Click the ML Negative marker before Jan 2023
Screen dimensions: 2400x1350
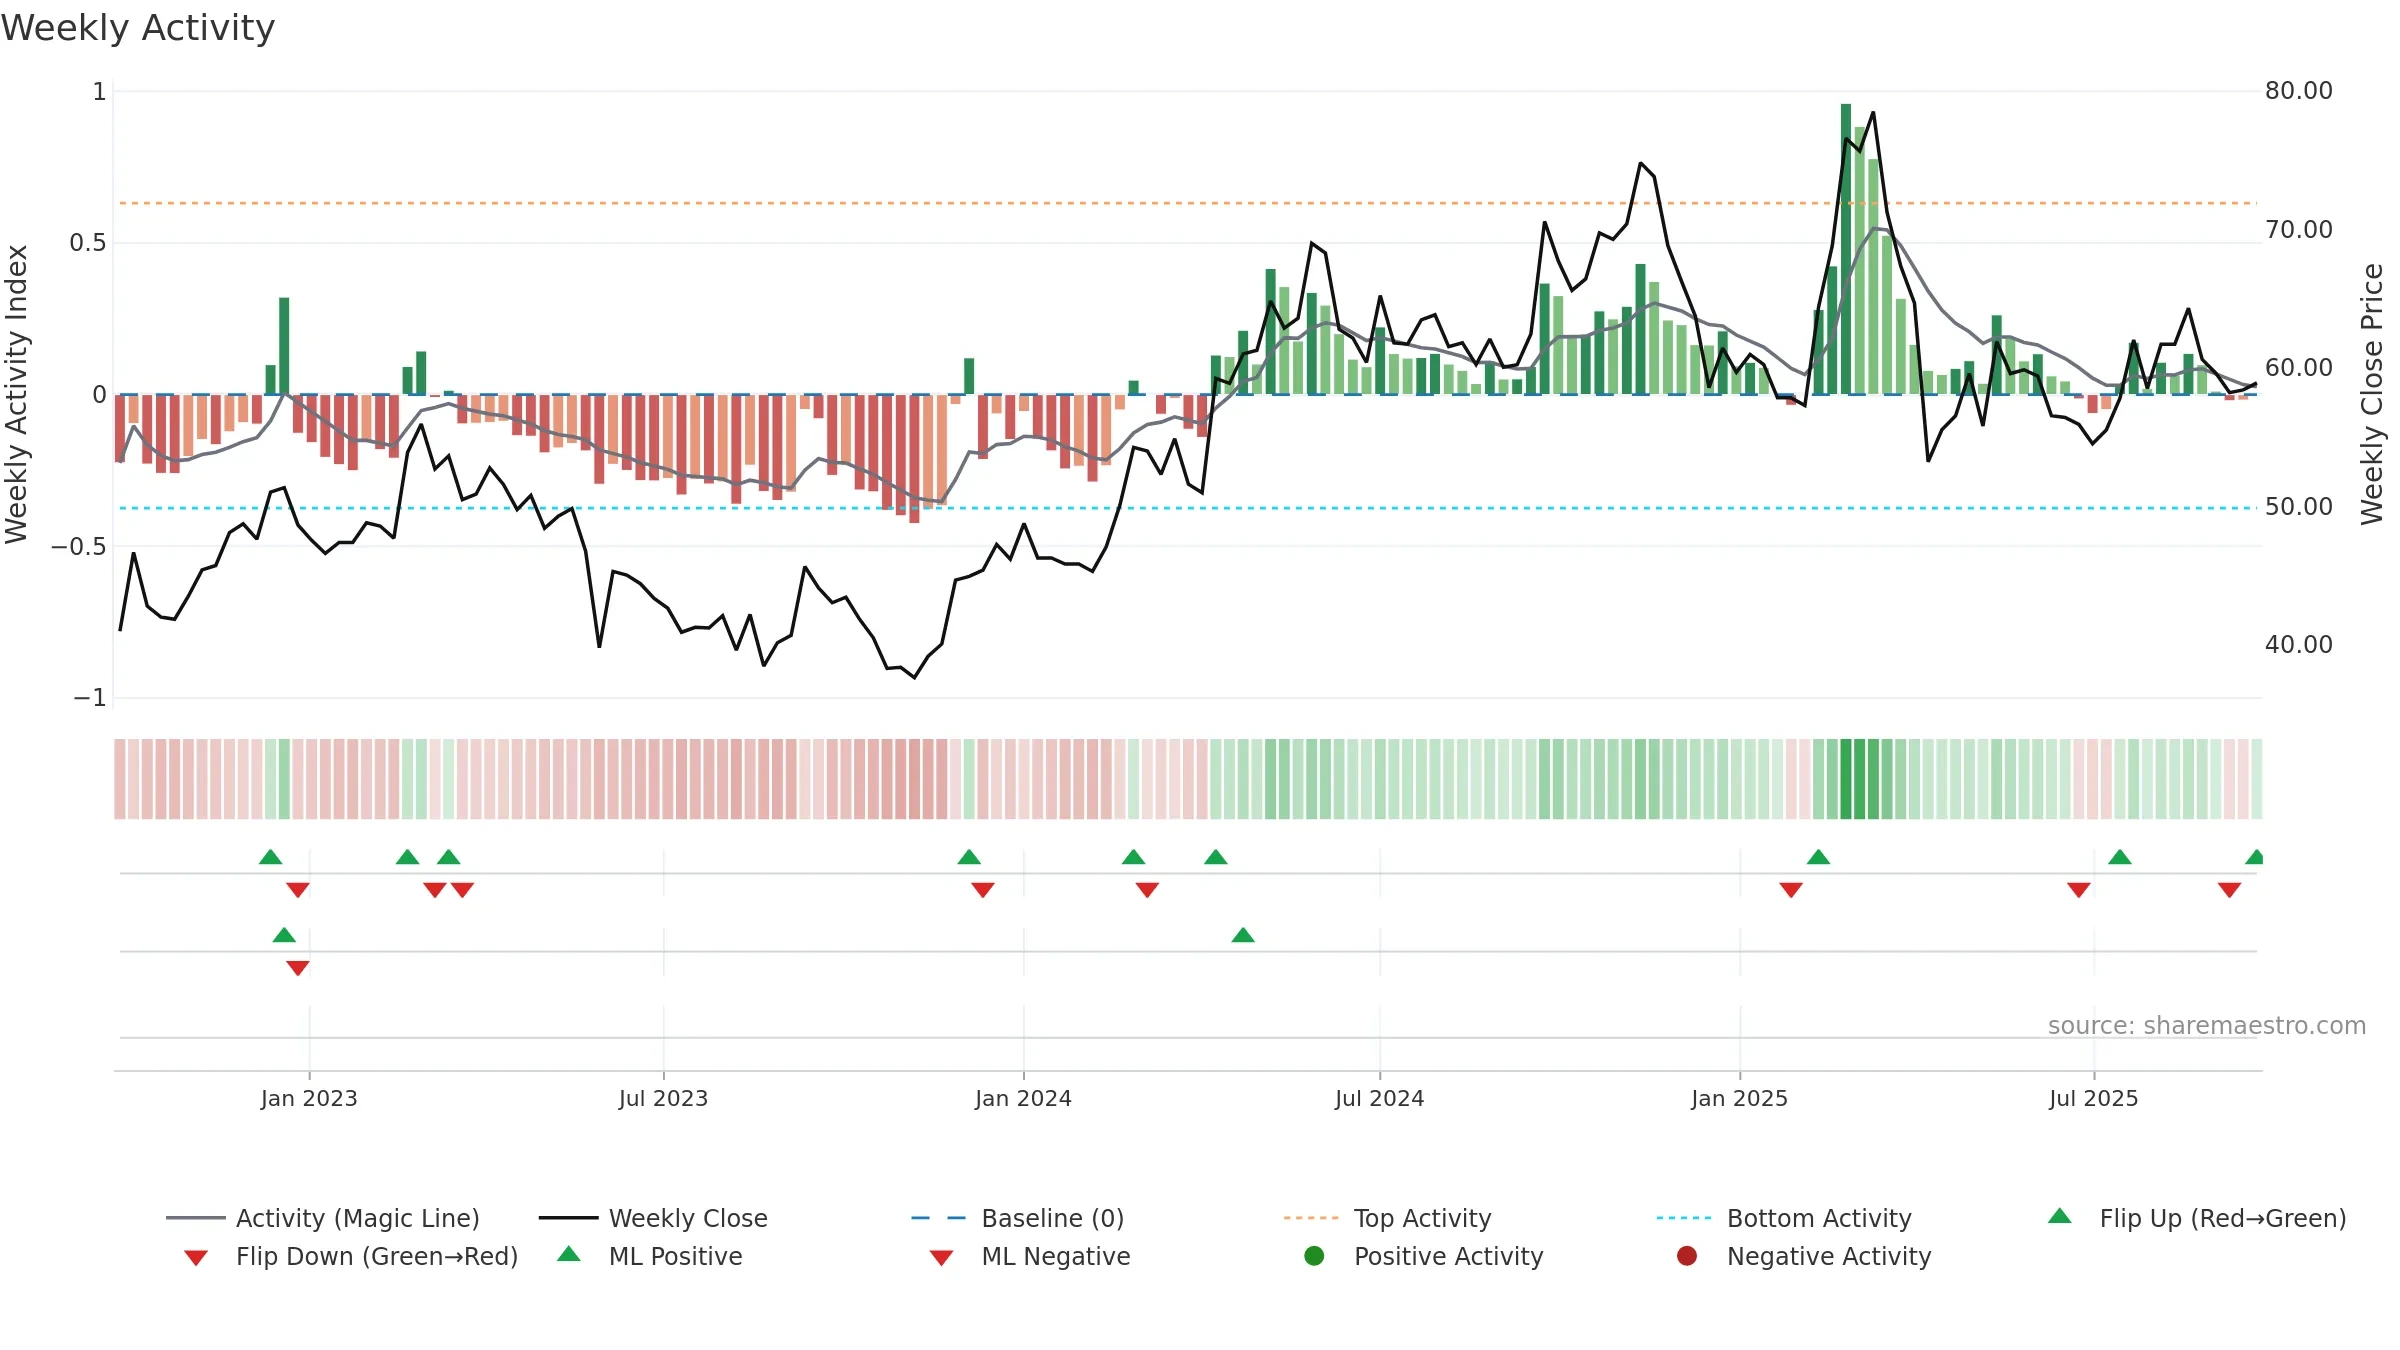pos(298,968)
